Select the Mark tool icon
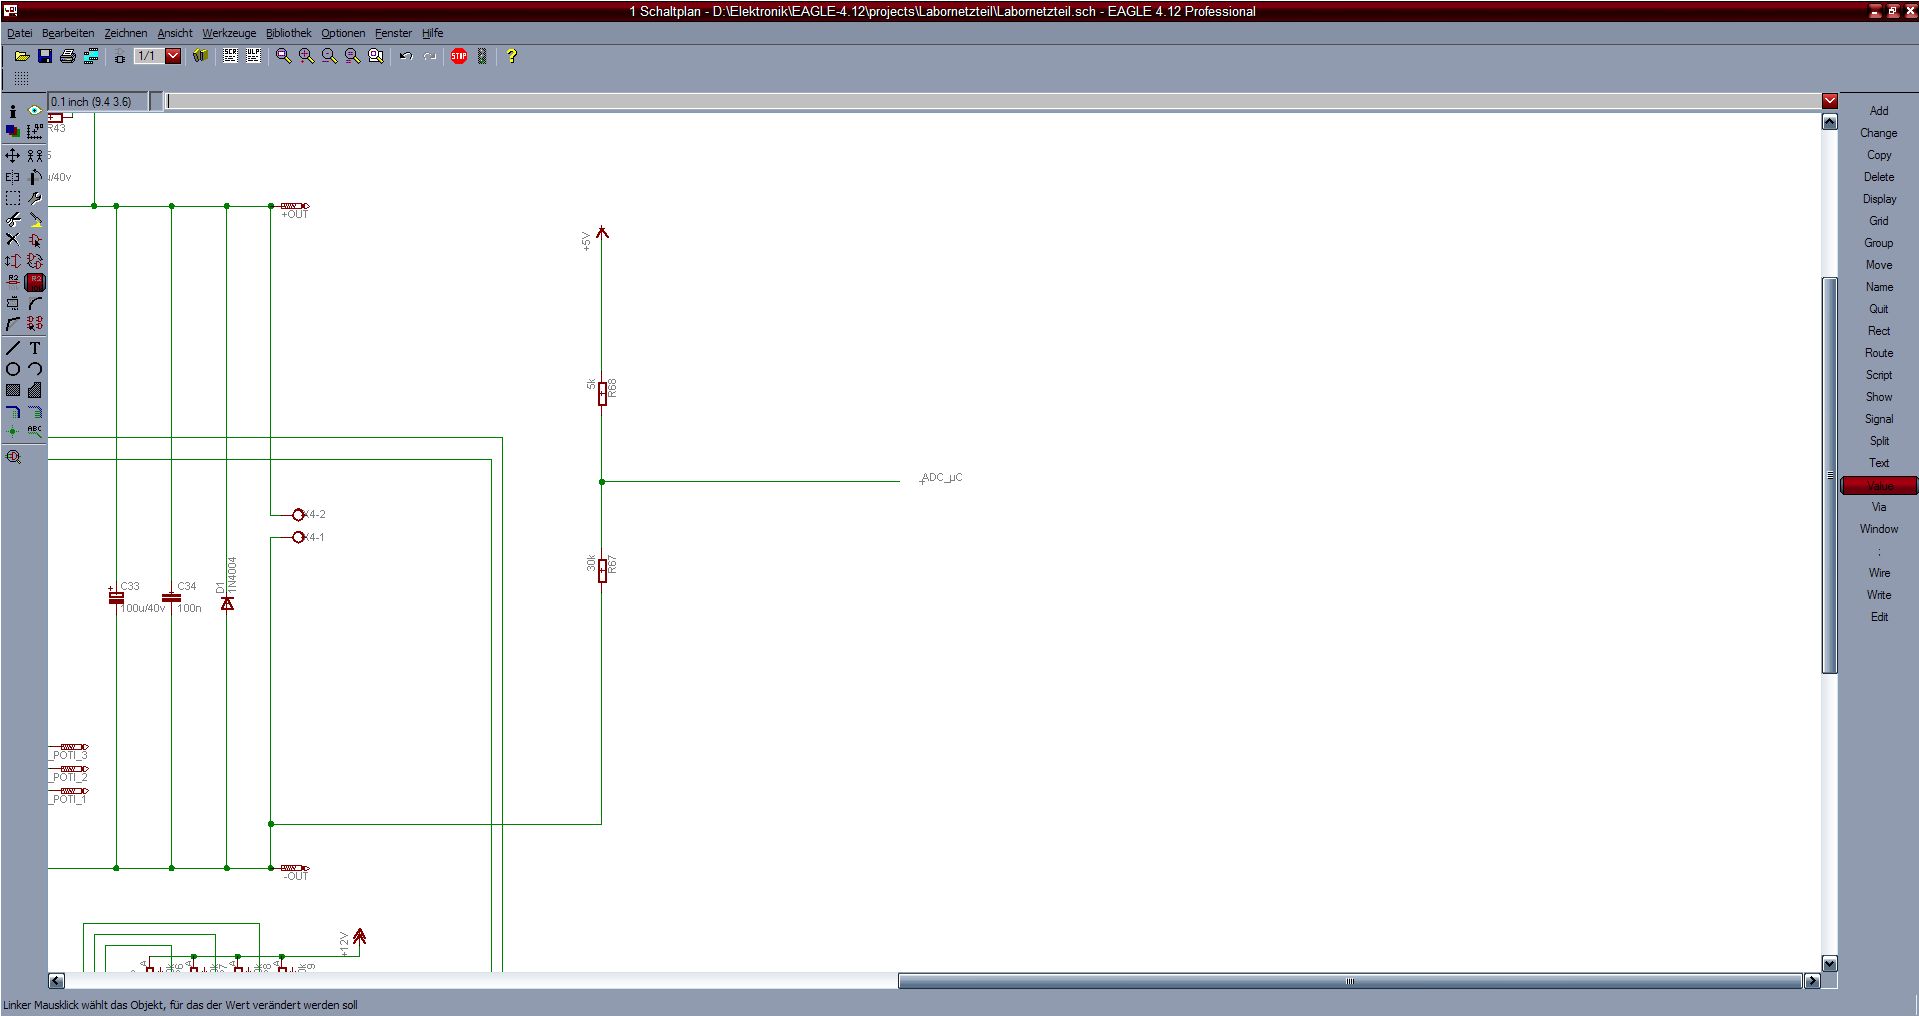1919x1016 pixels. click(x=35, y=131)
